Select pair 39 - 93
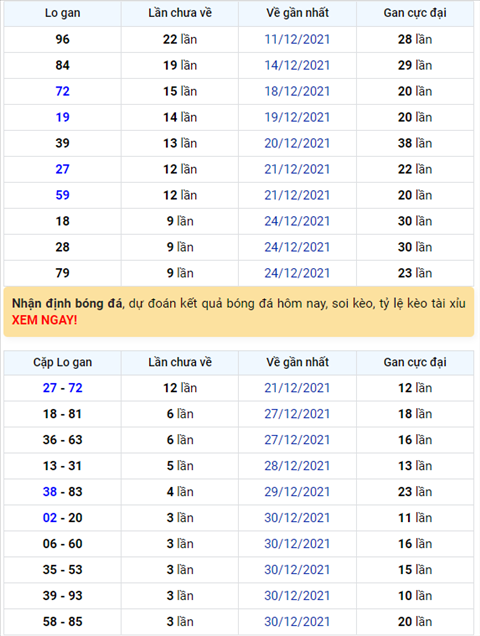 click(x=62, y=595)
